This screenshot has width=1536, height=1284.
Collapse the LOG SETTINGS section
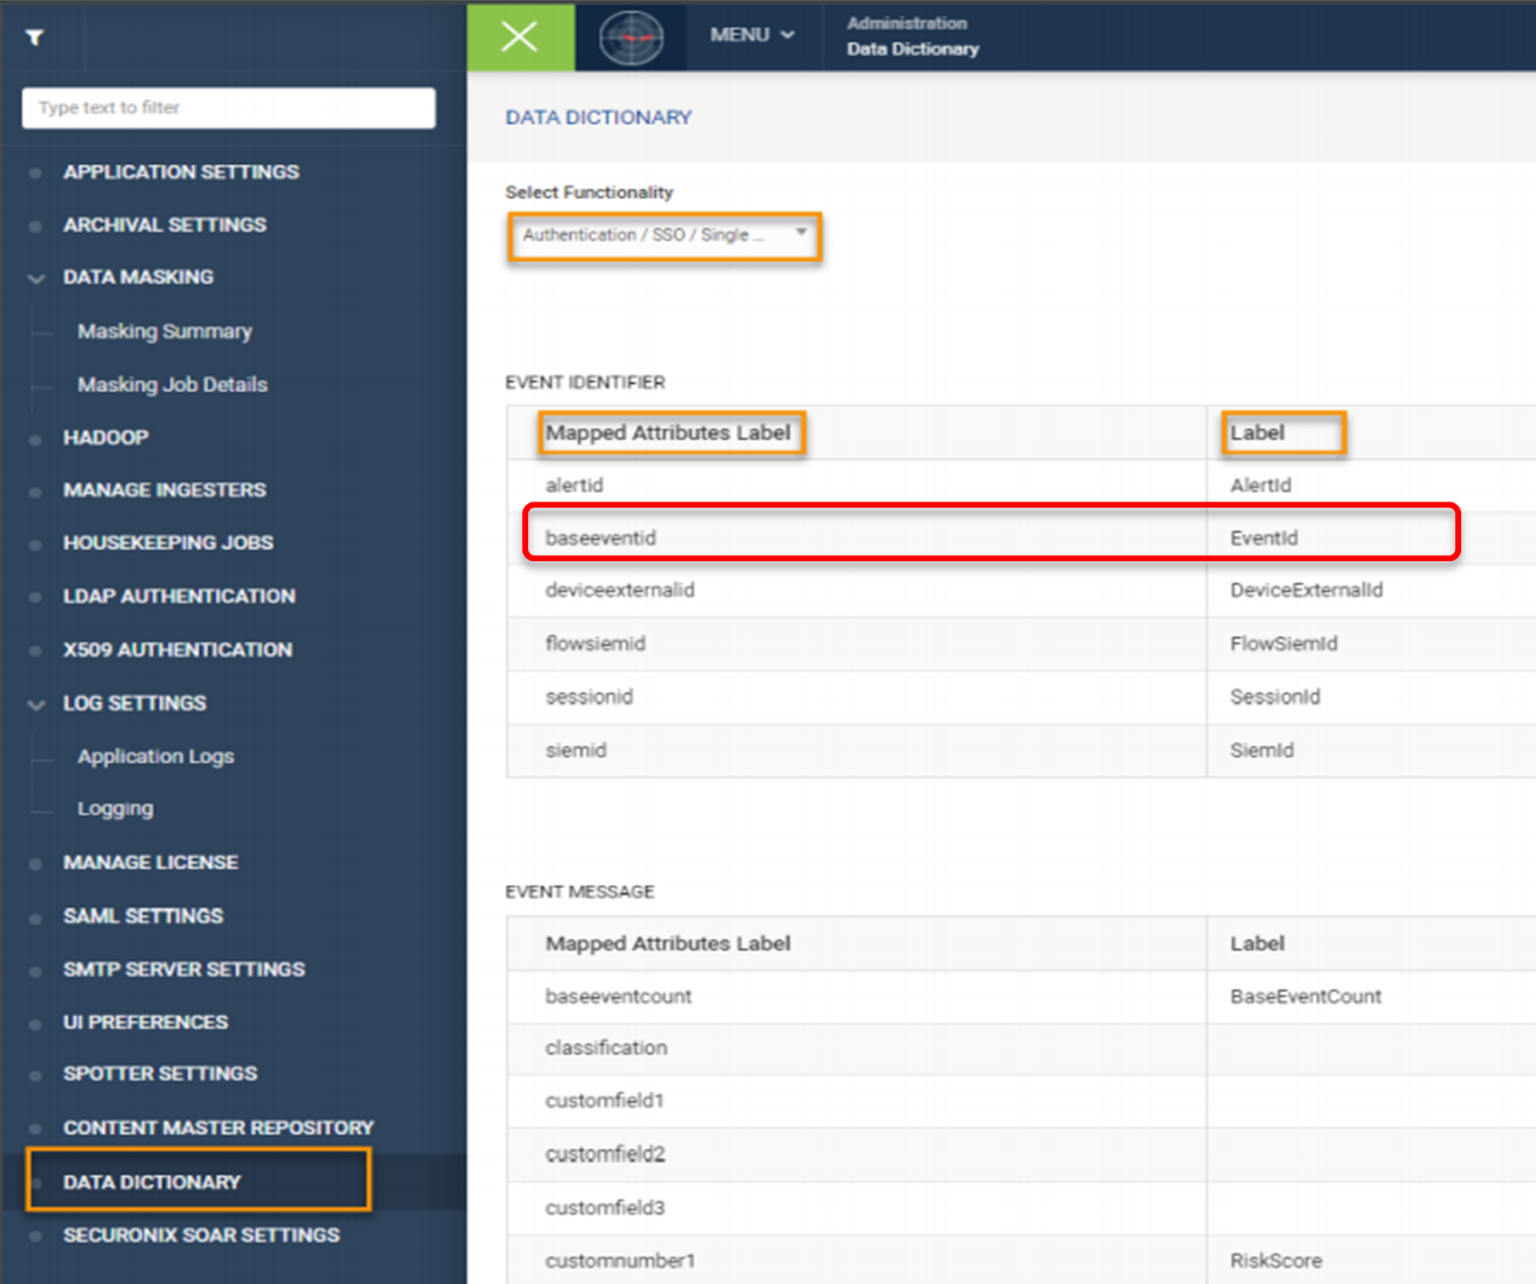(x=36, y=704)
